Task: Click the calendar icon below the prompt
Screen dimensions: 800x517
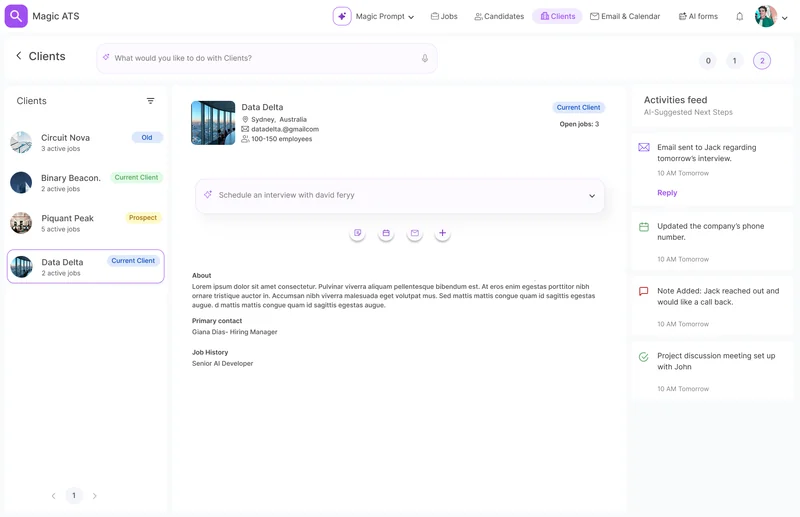Action: click(x=386, y=233)
